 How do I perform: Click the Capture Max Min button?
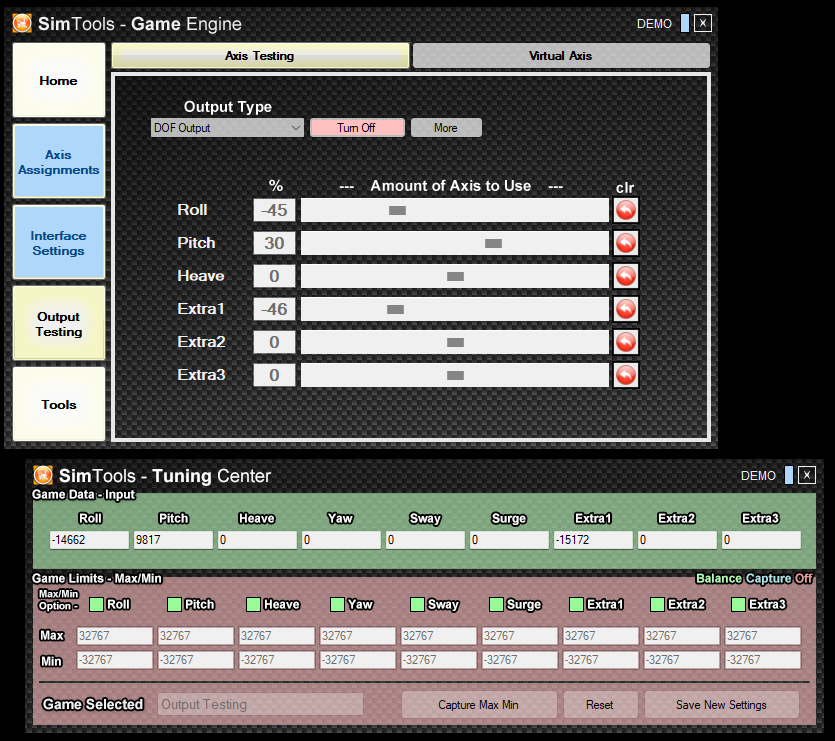click(478, 705)
